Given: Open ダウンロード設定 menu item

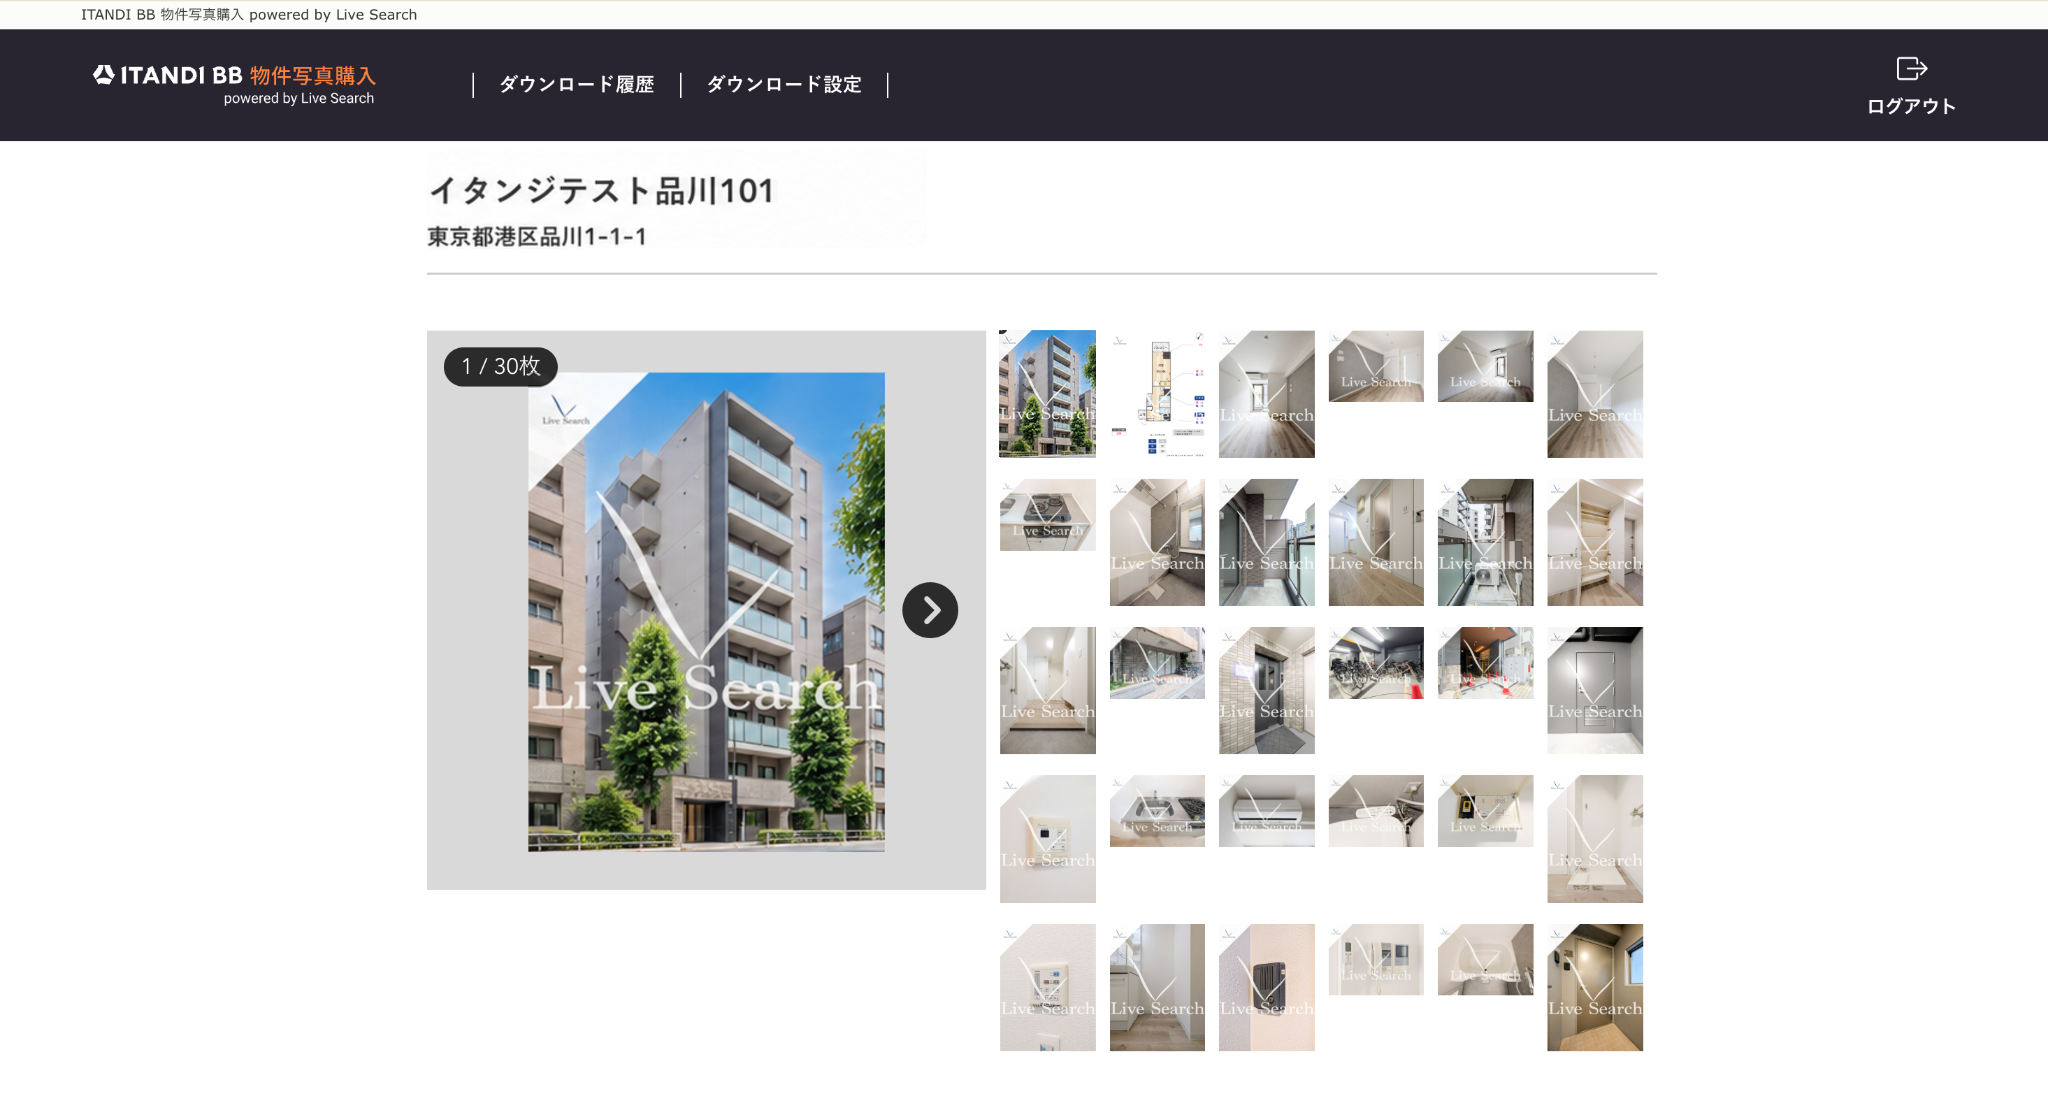Looking at the screenshot, I should click(x=784, y=85).
